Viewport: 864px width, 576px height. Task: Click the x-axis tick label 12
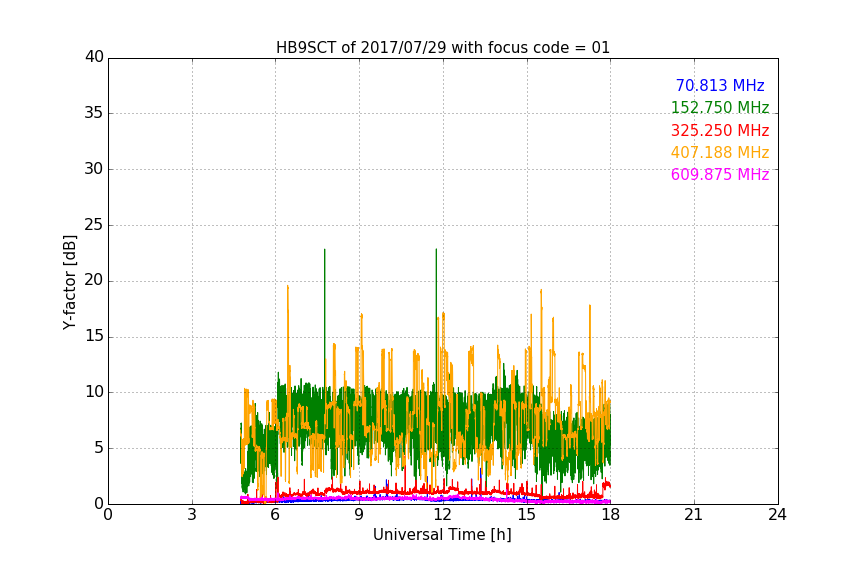coord(443,515)
